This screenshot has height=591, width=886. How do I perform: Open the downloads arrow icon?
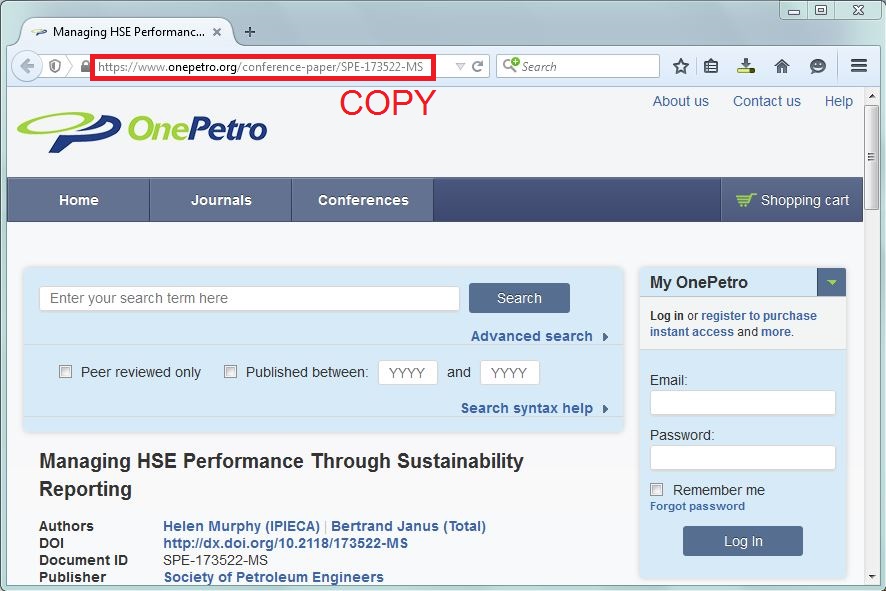746,66
